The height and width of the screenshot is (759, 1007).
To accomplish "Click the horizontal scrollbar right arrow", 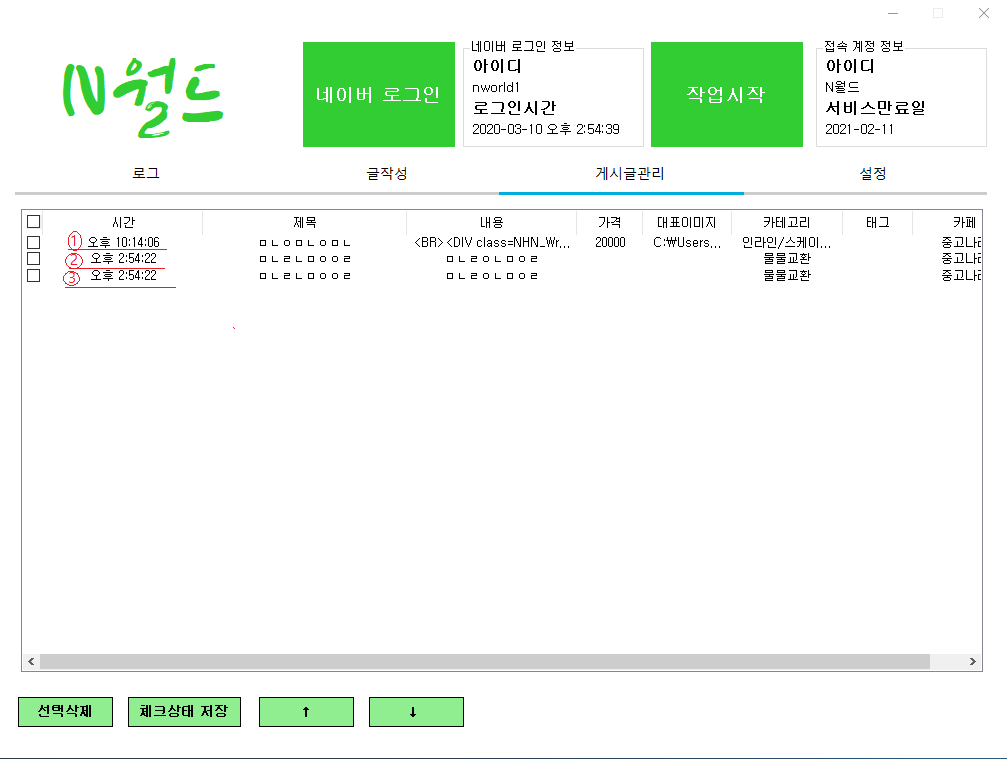I will coord(972,661).
